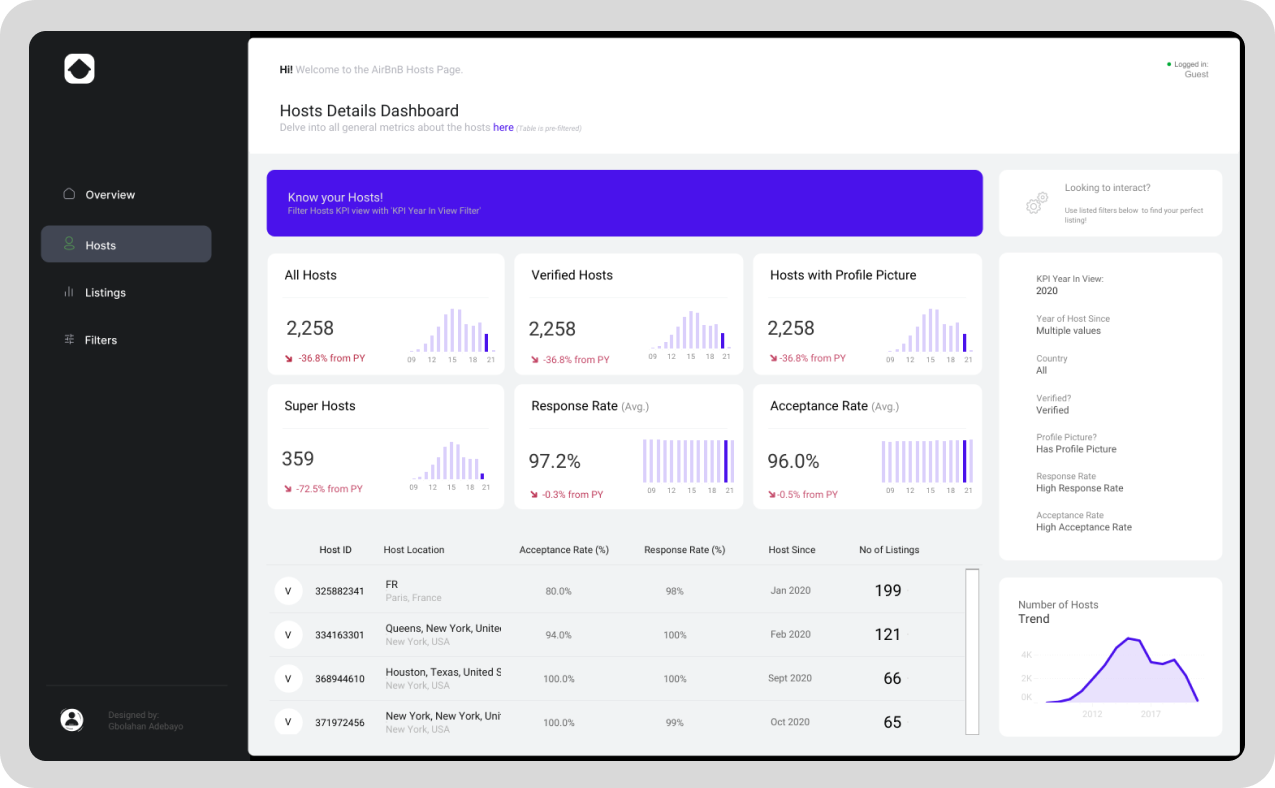
Task: Open the Verified? filter
Action: click(1053, 404)
